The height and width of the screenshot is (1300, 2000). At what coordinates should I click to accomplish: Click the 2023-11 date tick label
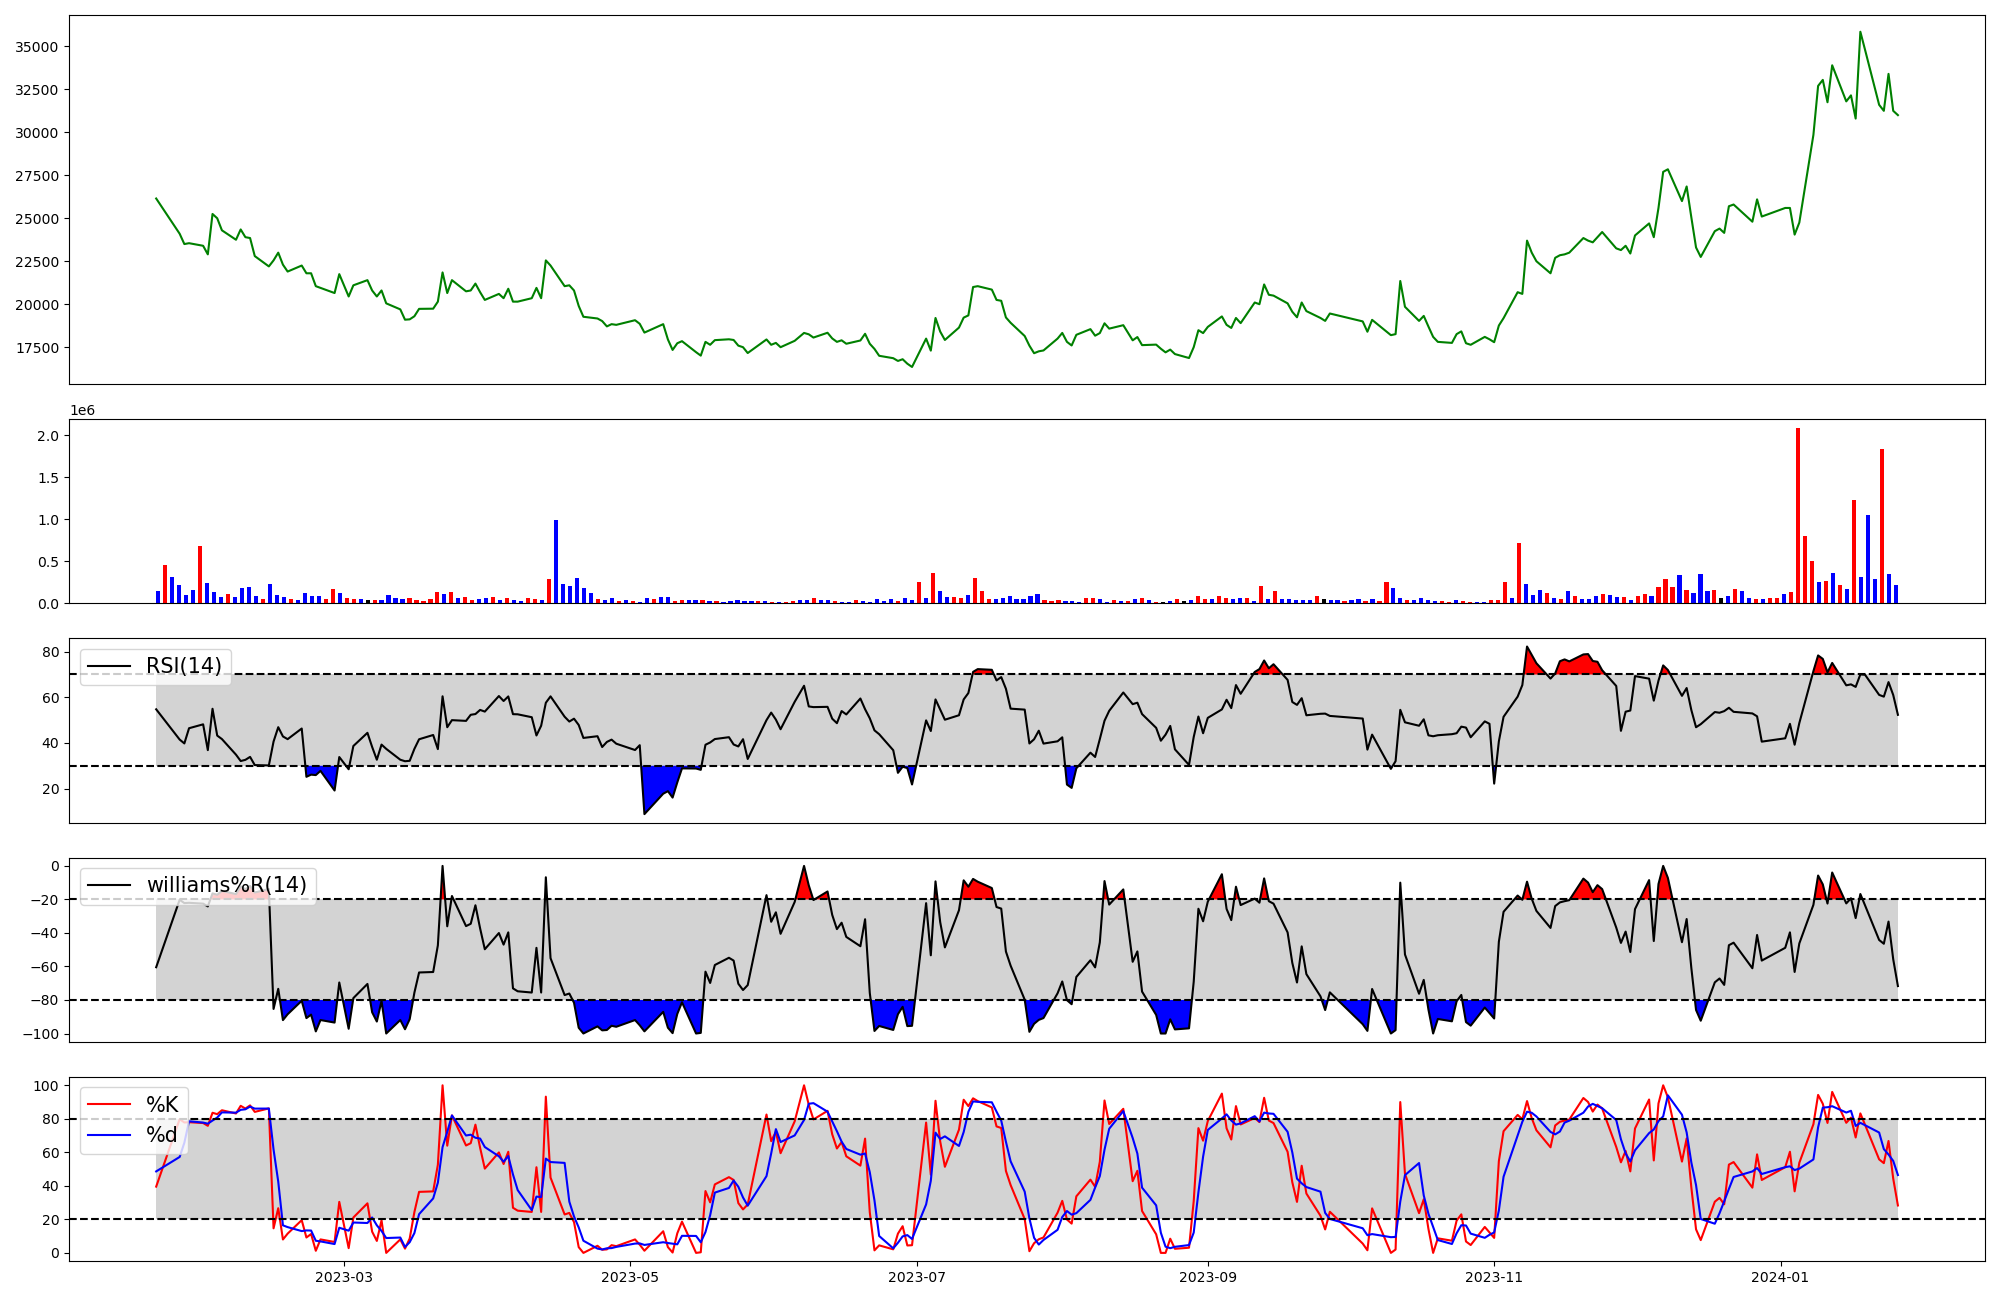click(1494, 1277)
